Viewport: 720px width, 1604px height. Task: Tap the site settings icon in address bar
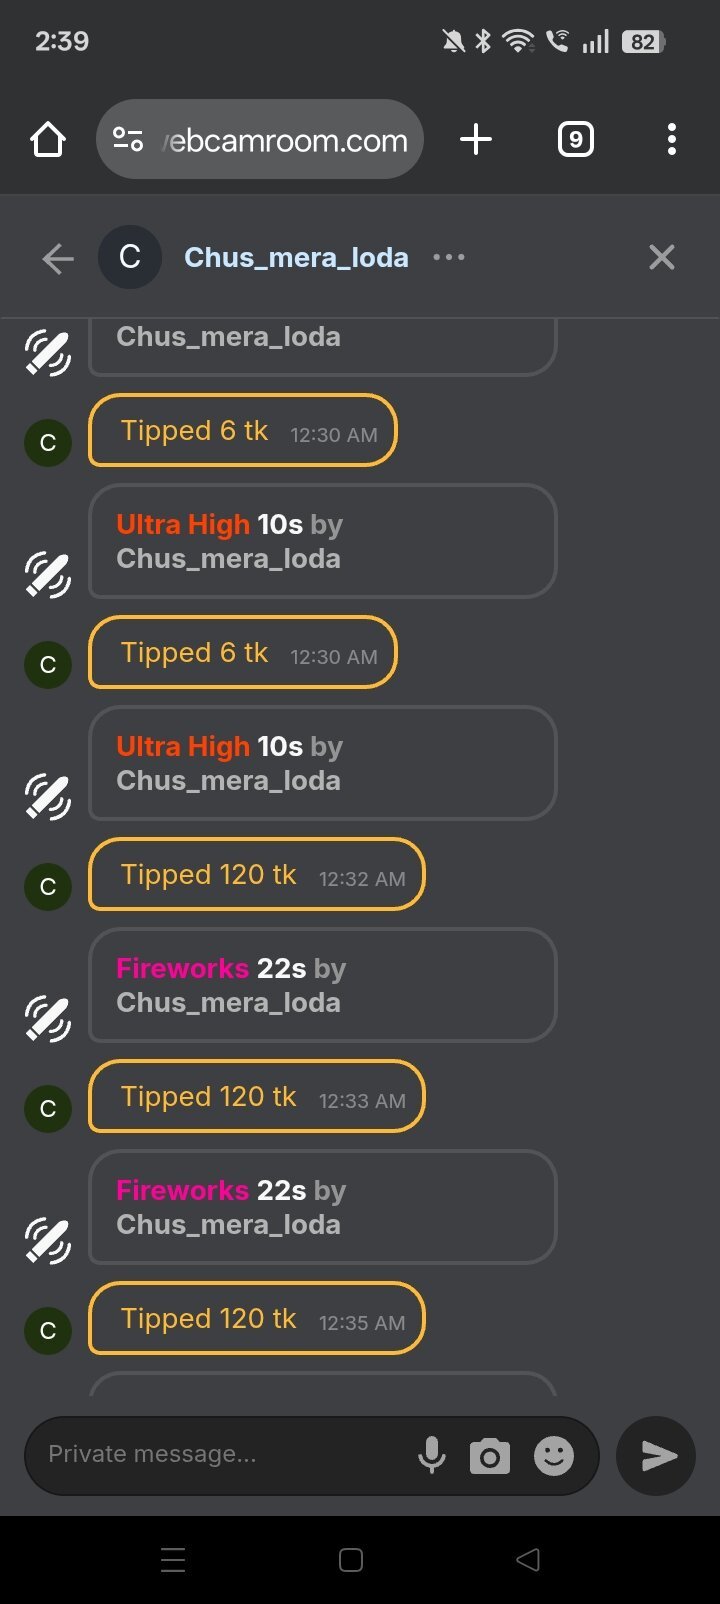click(x=128, y=140)
